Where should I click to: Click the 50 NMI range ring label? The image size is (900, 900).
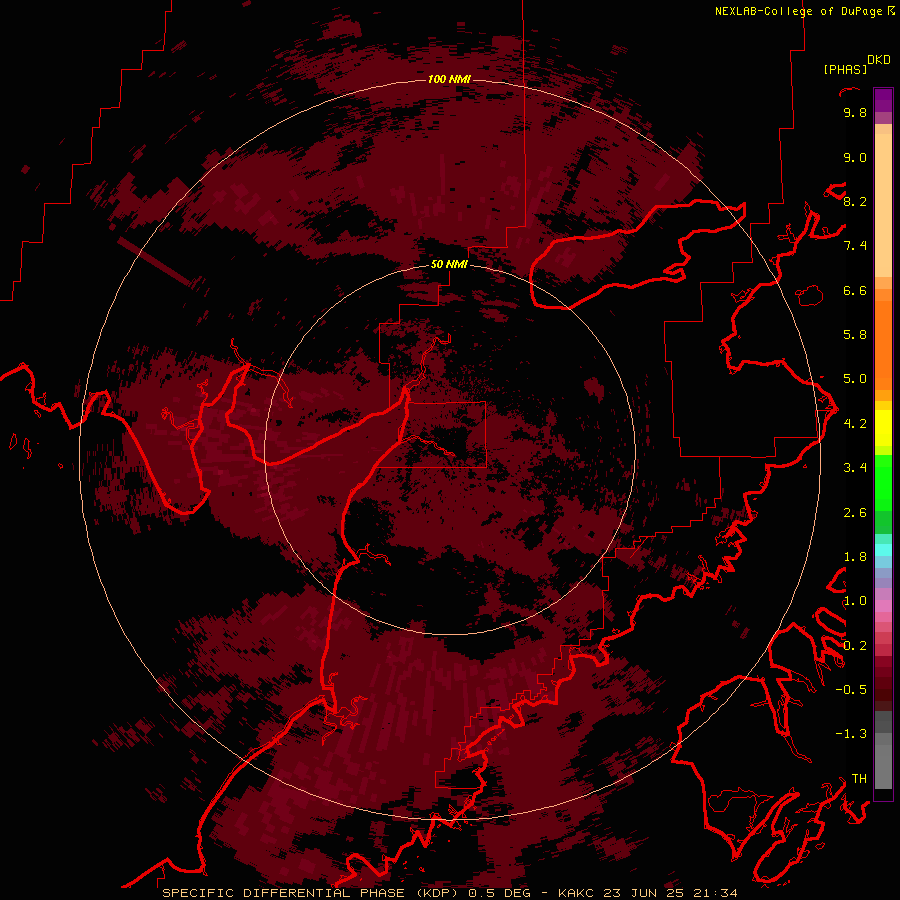coord(449,264)
